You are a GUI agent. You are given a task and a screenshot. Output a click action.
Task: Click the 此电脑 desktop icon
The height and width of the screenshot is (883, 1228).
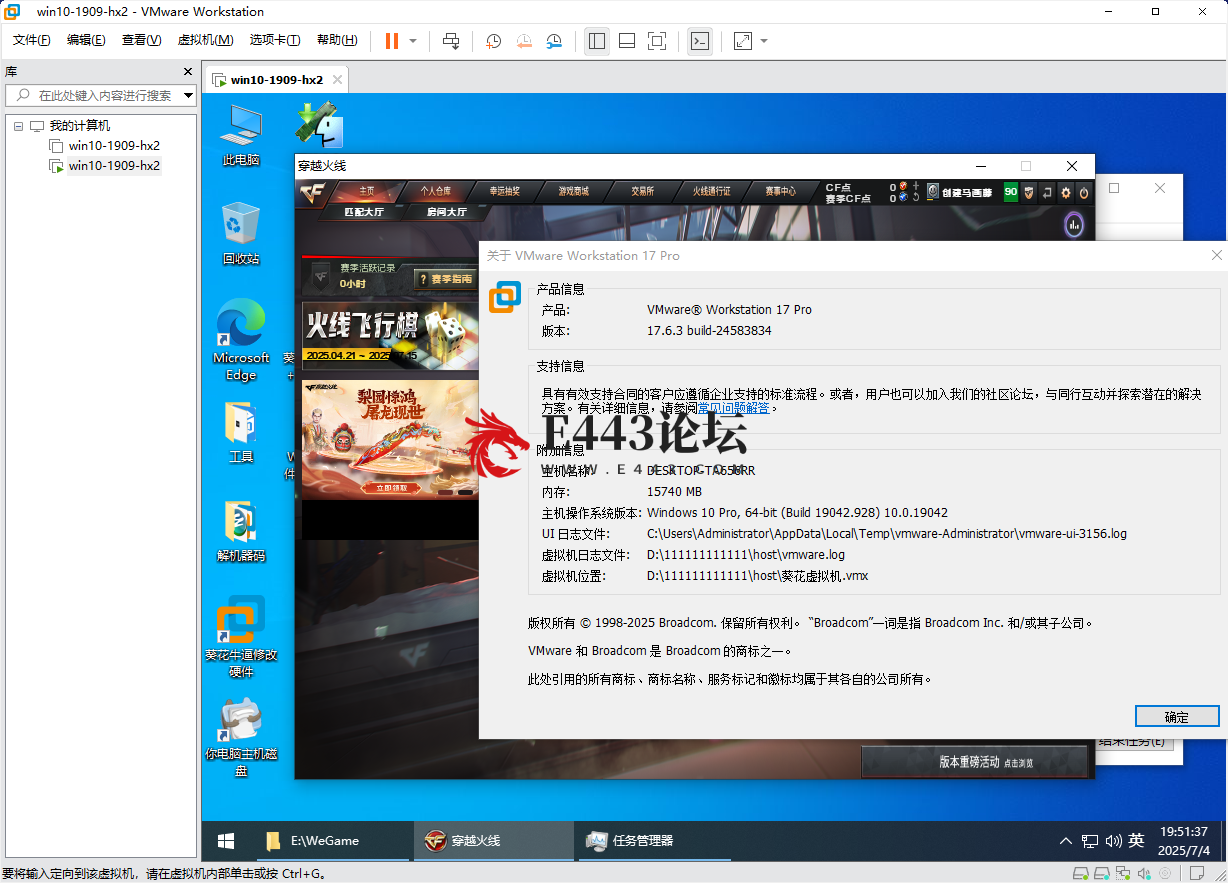tap(241, 135)
